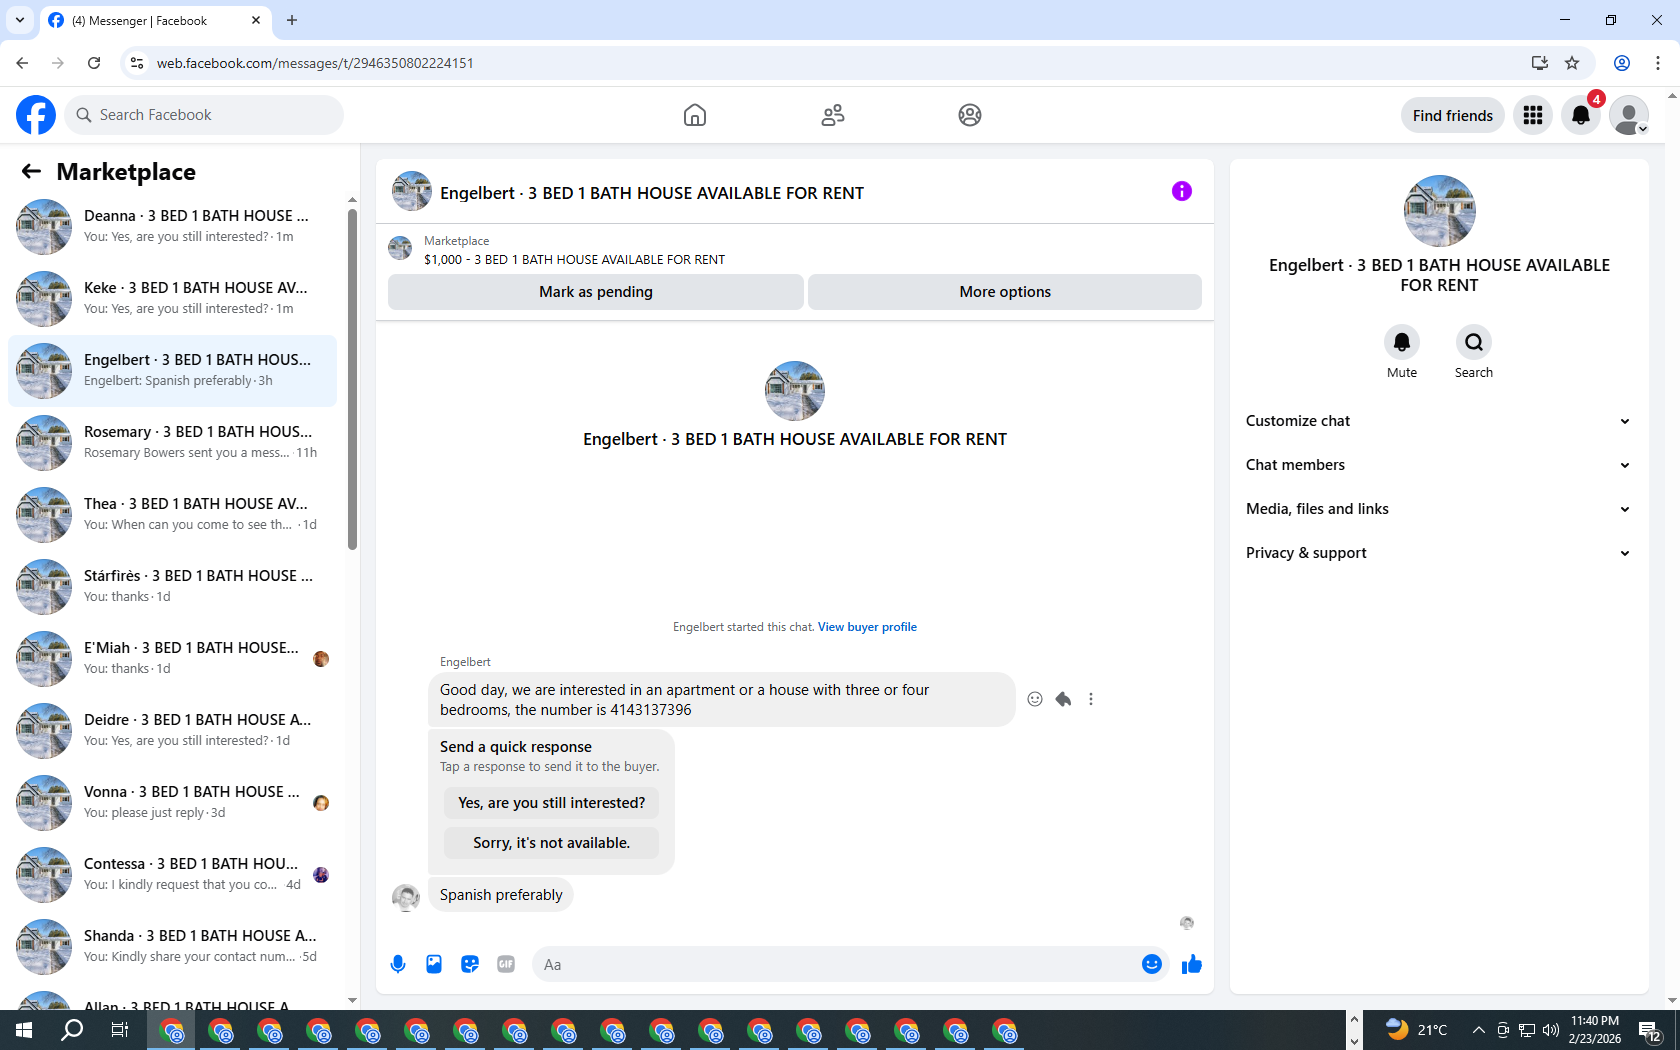Click Mark as pending button
Screen dimensions: 1680x1050
click(x=596, y=292)
